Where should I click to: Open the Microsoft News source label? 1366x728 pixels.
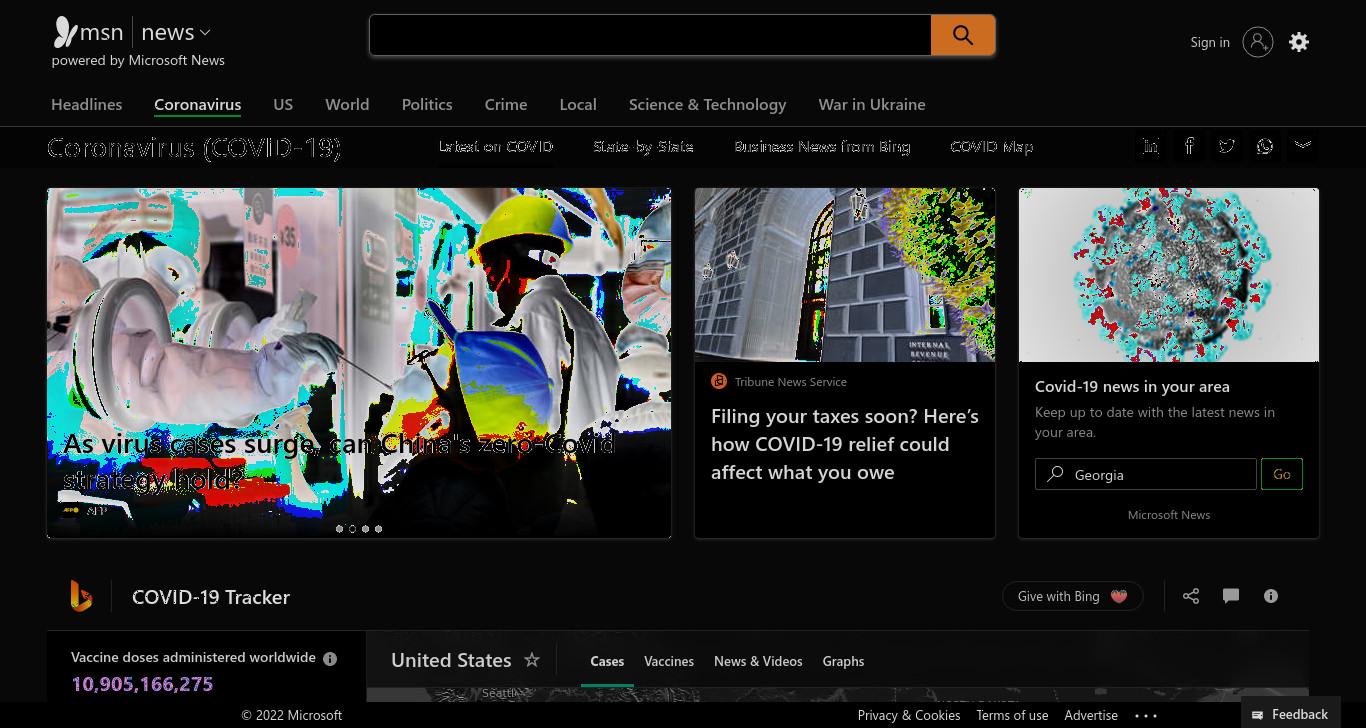tap(1169, 515)
